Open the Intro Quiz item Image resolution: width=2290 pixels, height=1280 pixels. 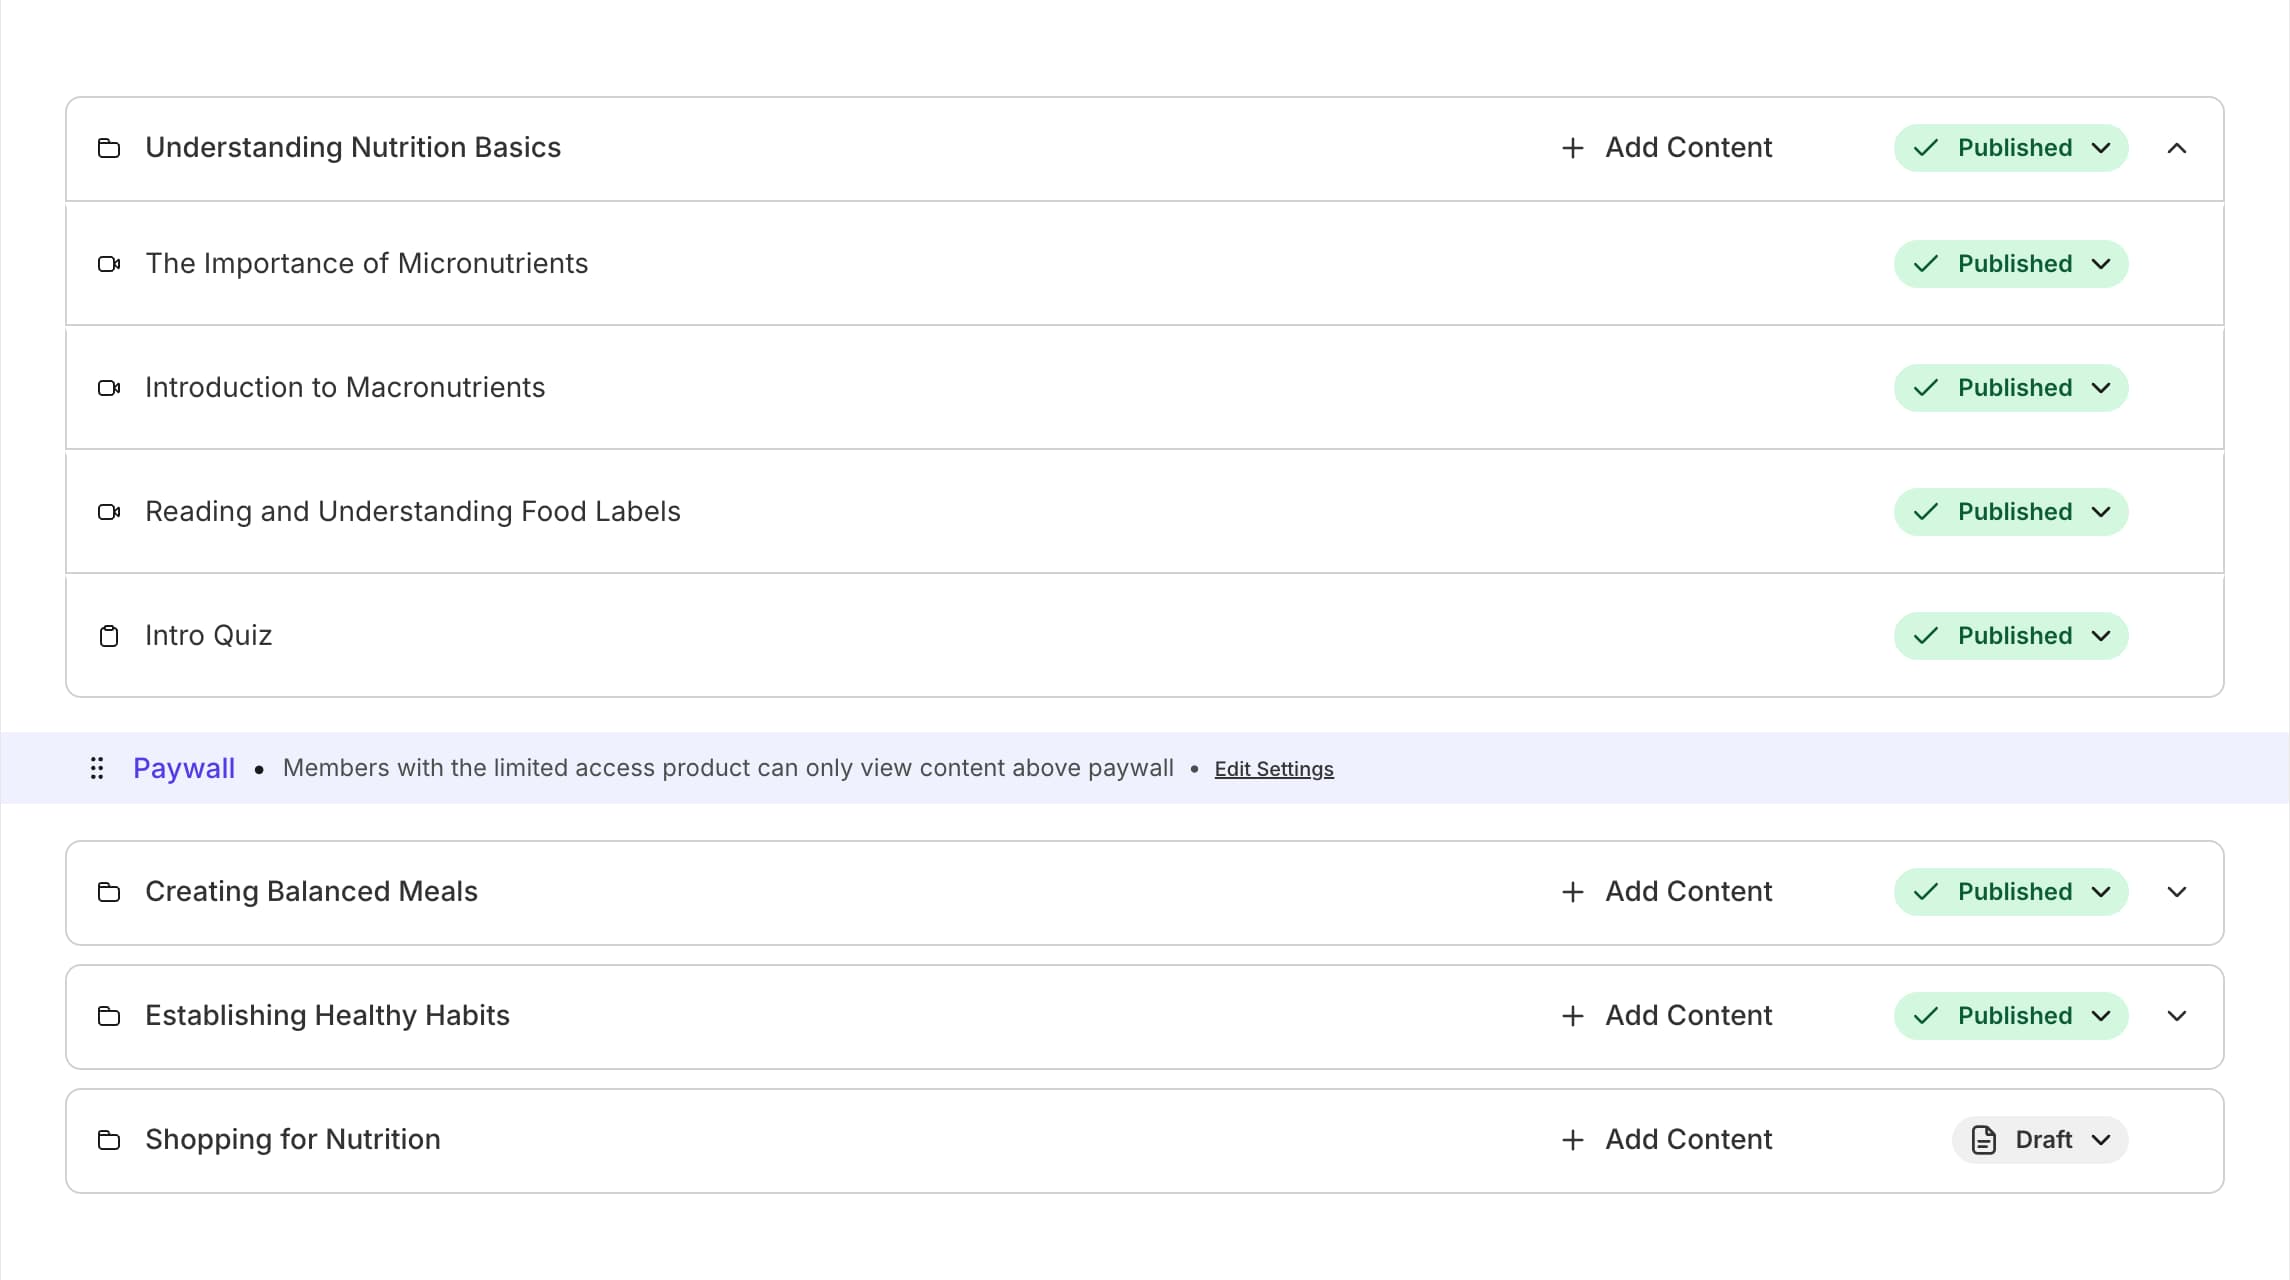pyautogui.click(x=208, y=636)
